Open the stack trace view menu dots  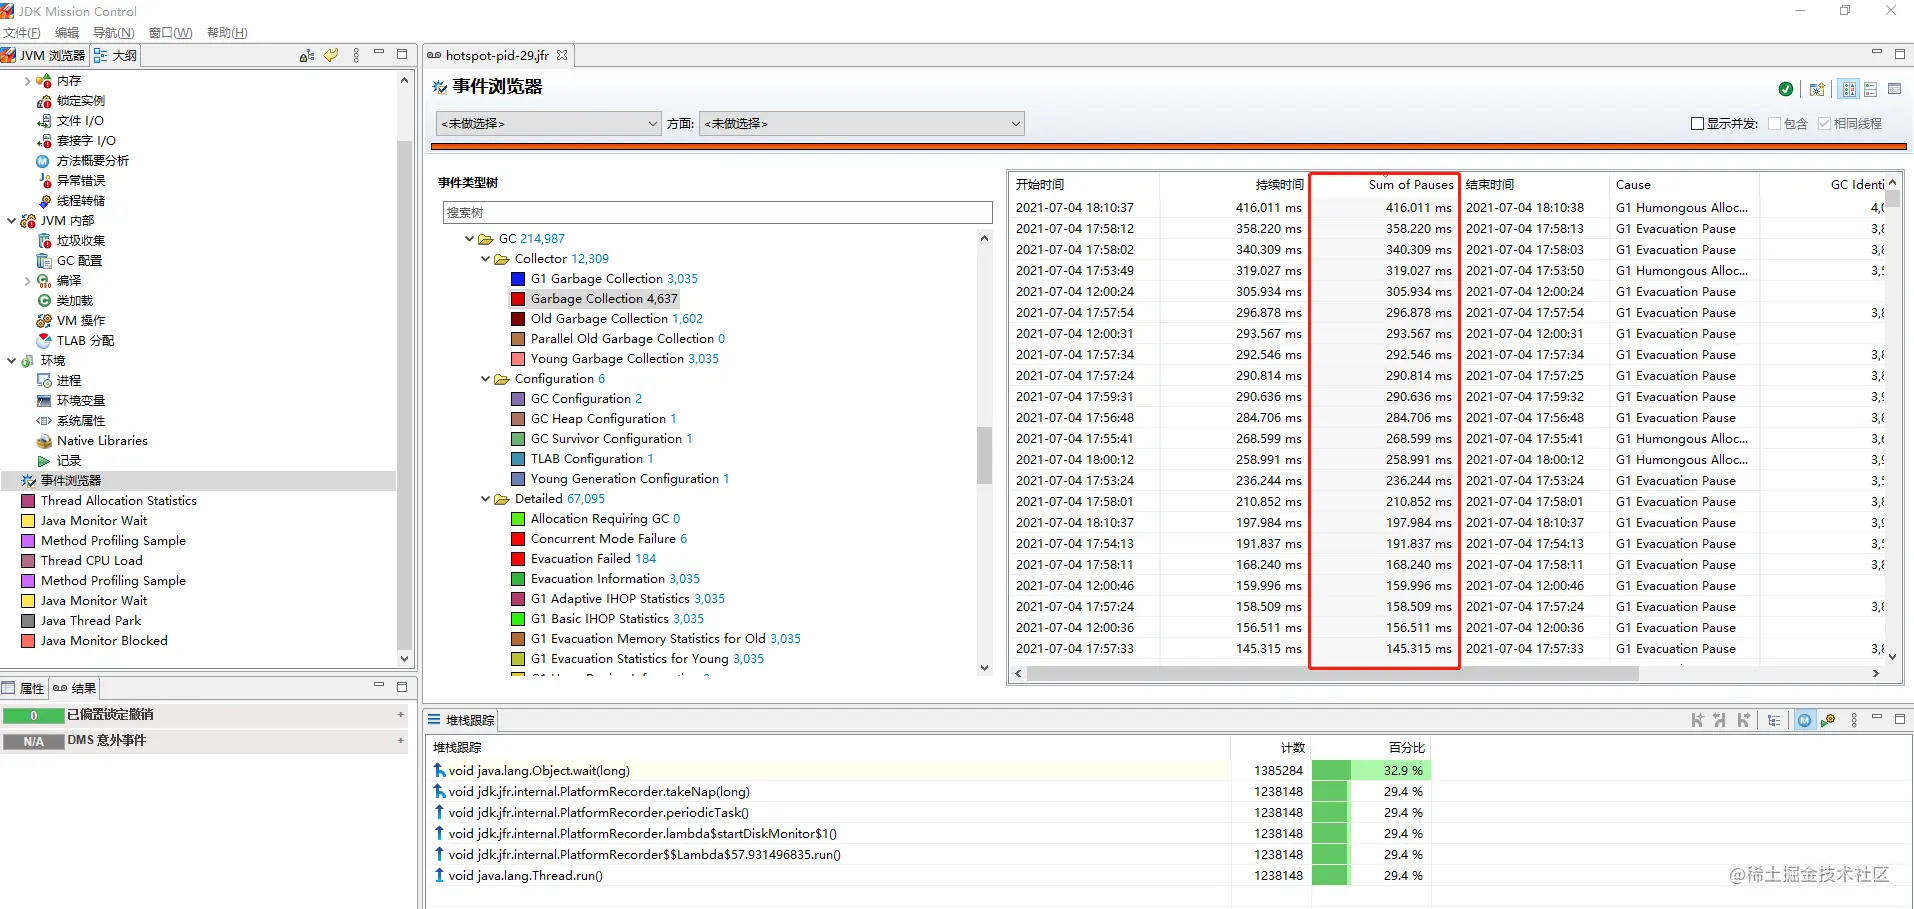coord(1854,720)
